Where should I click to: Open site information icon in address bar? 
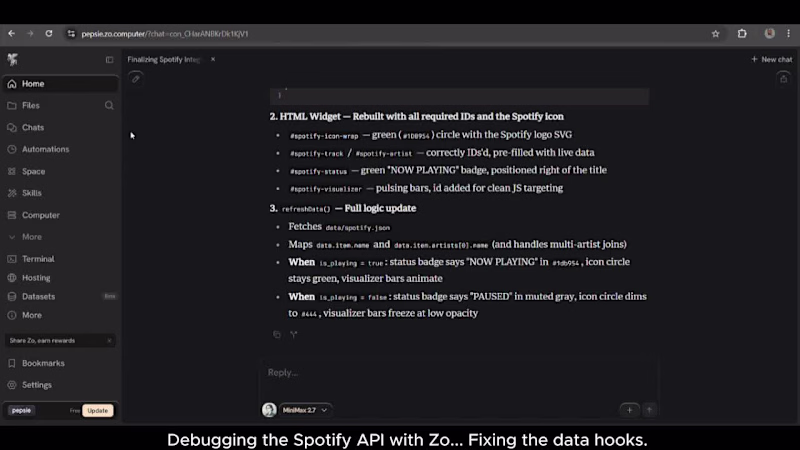click(71, 34)
